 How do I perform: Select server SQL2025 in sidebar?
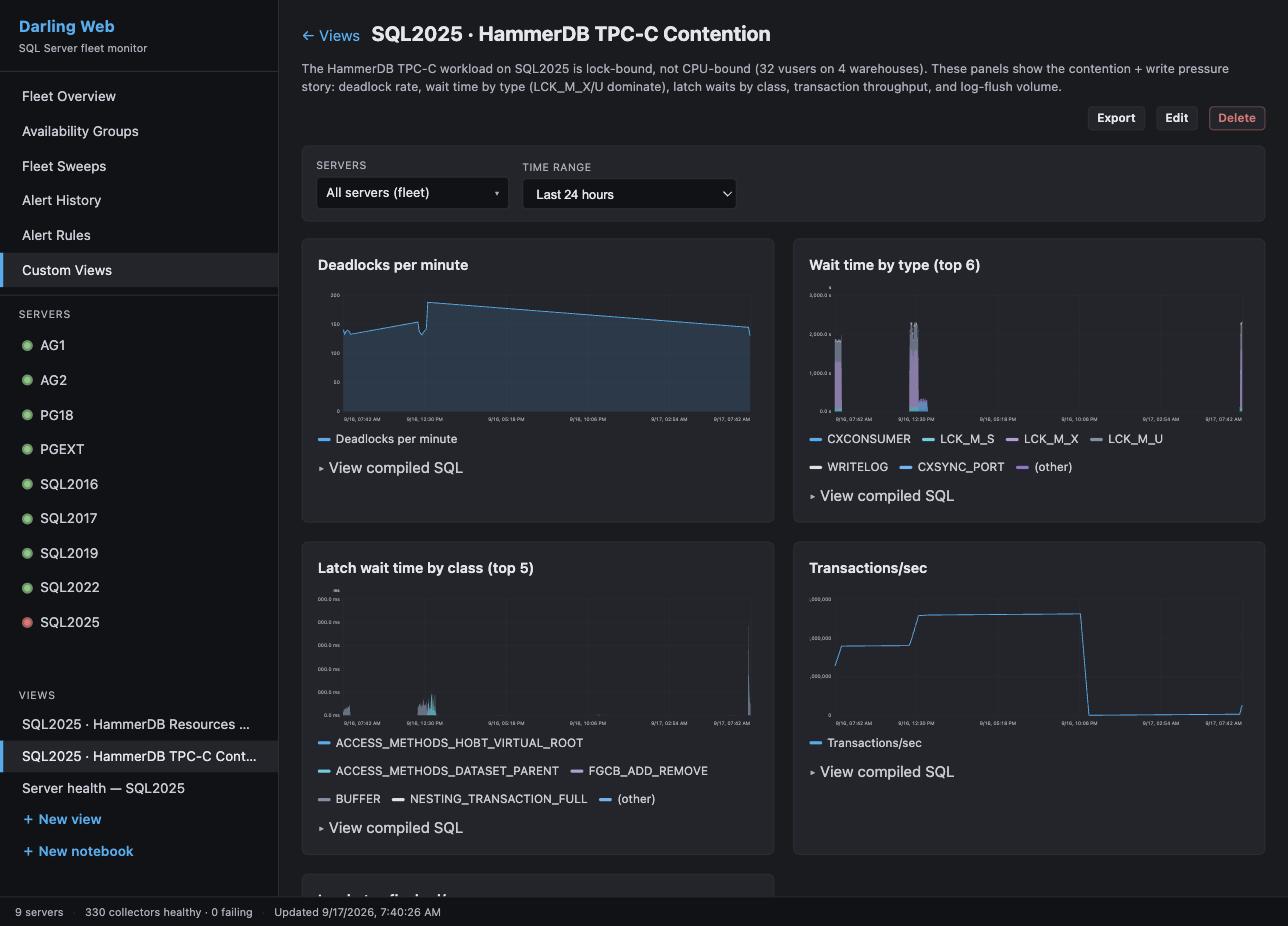point(139,622)
